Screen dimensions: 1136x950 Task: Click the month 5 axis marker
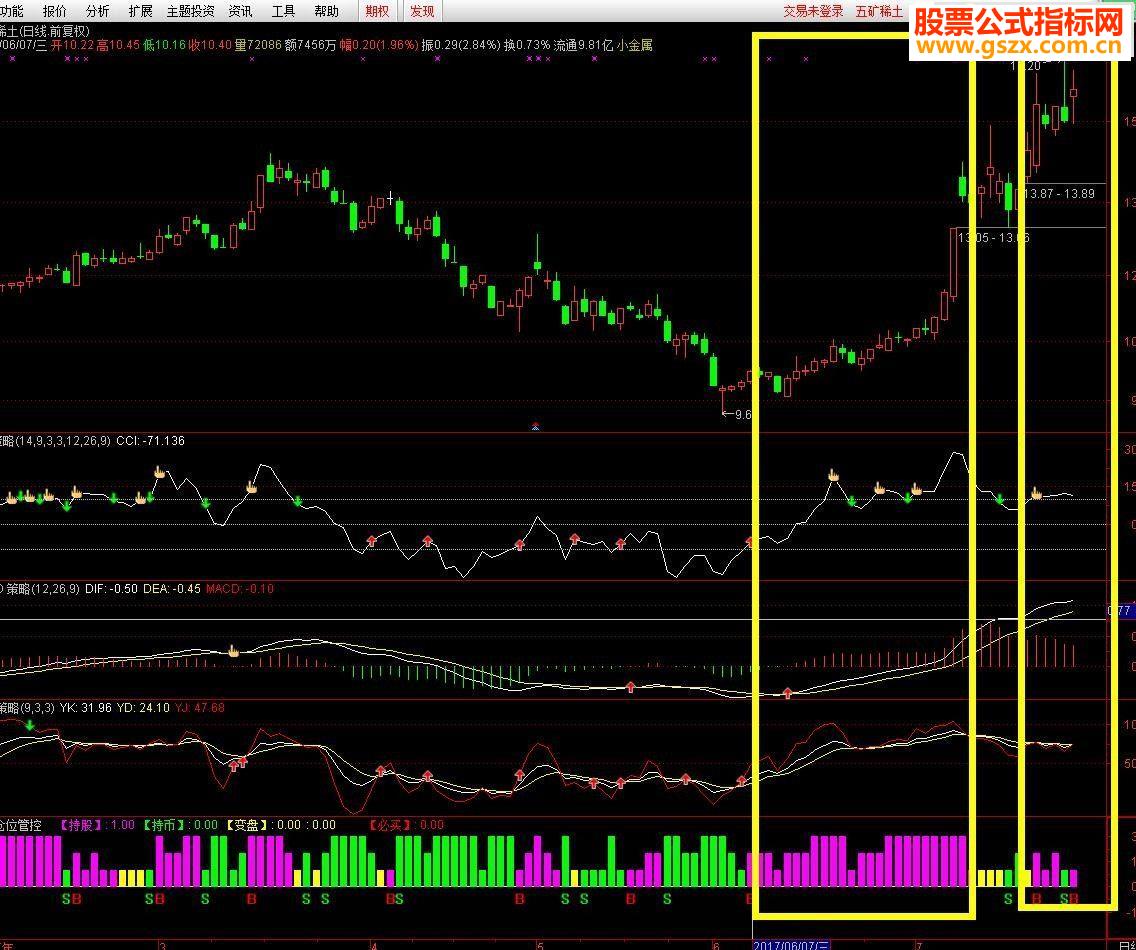coord(540,945)
